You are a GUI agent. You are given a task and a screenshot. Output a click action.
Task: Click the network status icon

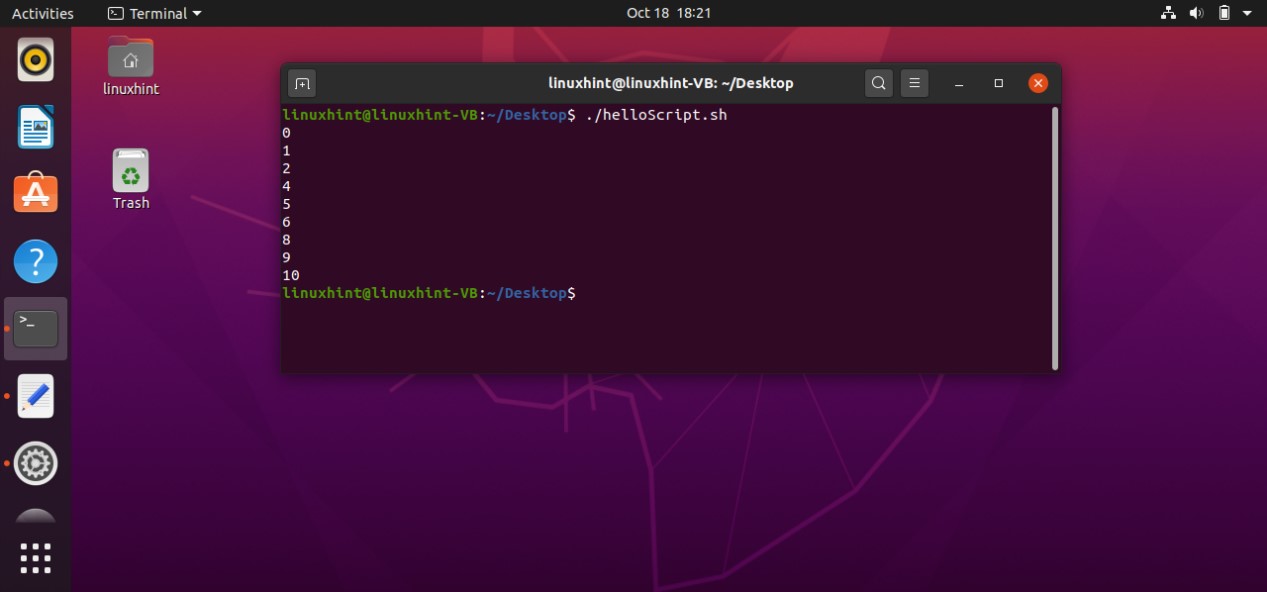[x=1168, y=13]
